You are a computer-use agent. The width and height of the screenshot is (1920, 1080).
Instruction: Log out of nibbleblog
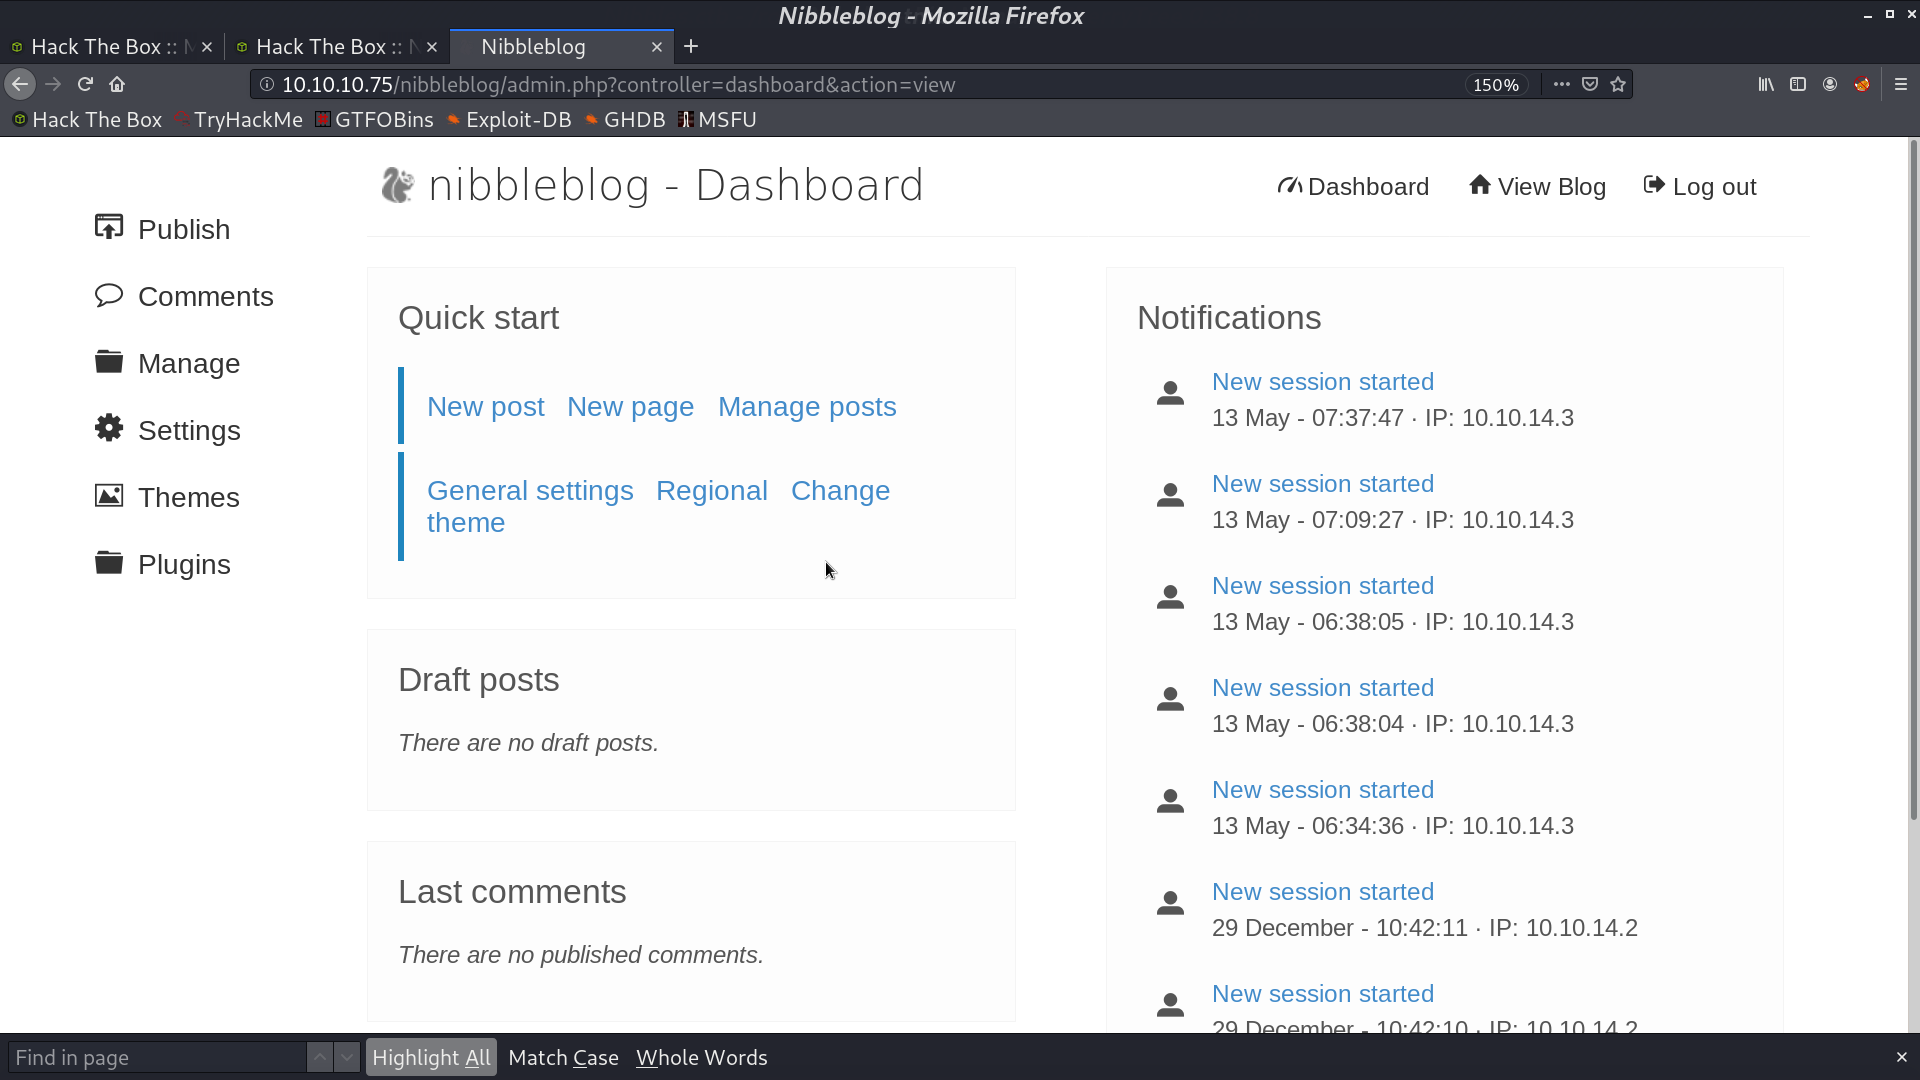point(1700,187)
